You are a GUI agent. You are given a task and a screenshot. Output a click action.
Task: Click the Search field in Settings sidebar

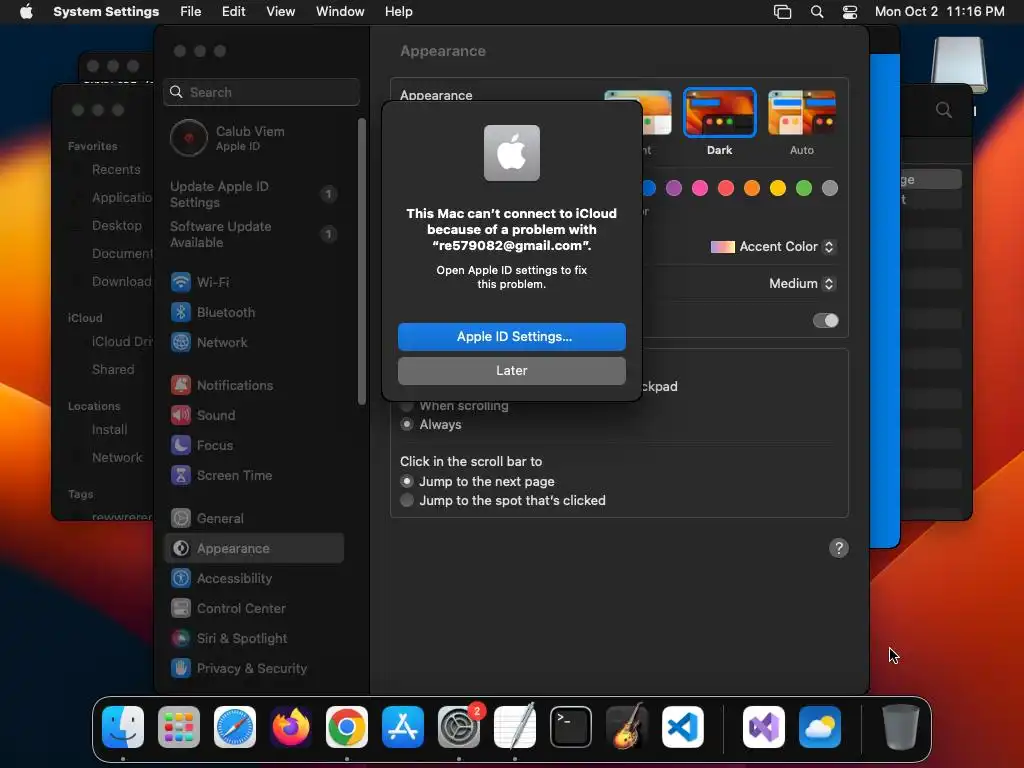click(261, 92)
